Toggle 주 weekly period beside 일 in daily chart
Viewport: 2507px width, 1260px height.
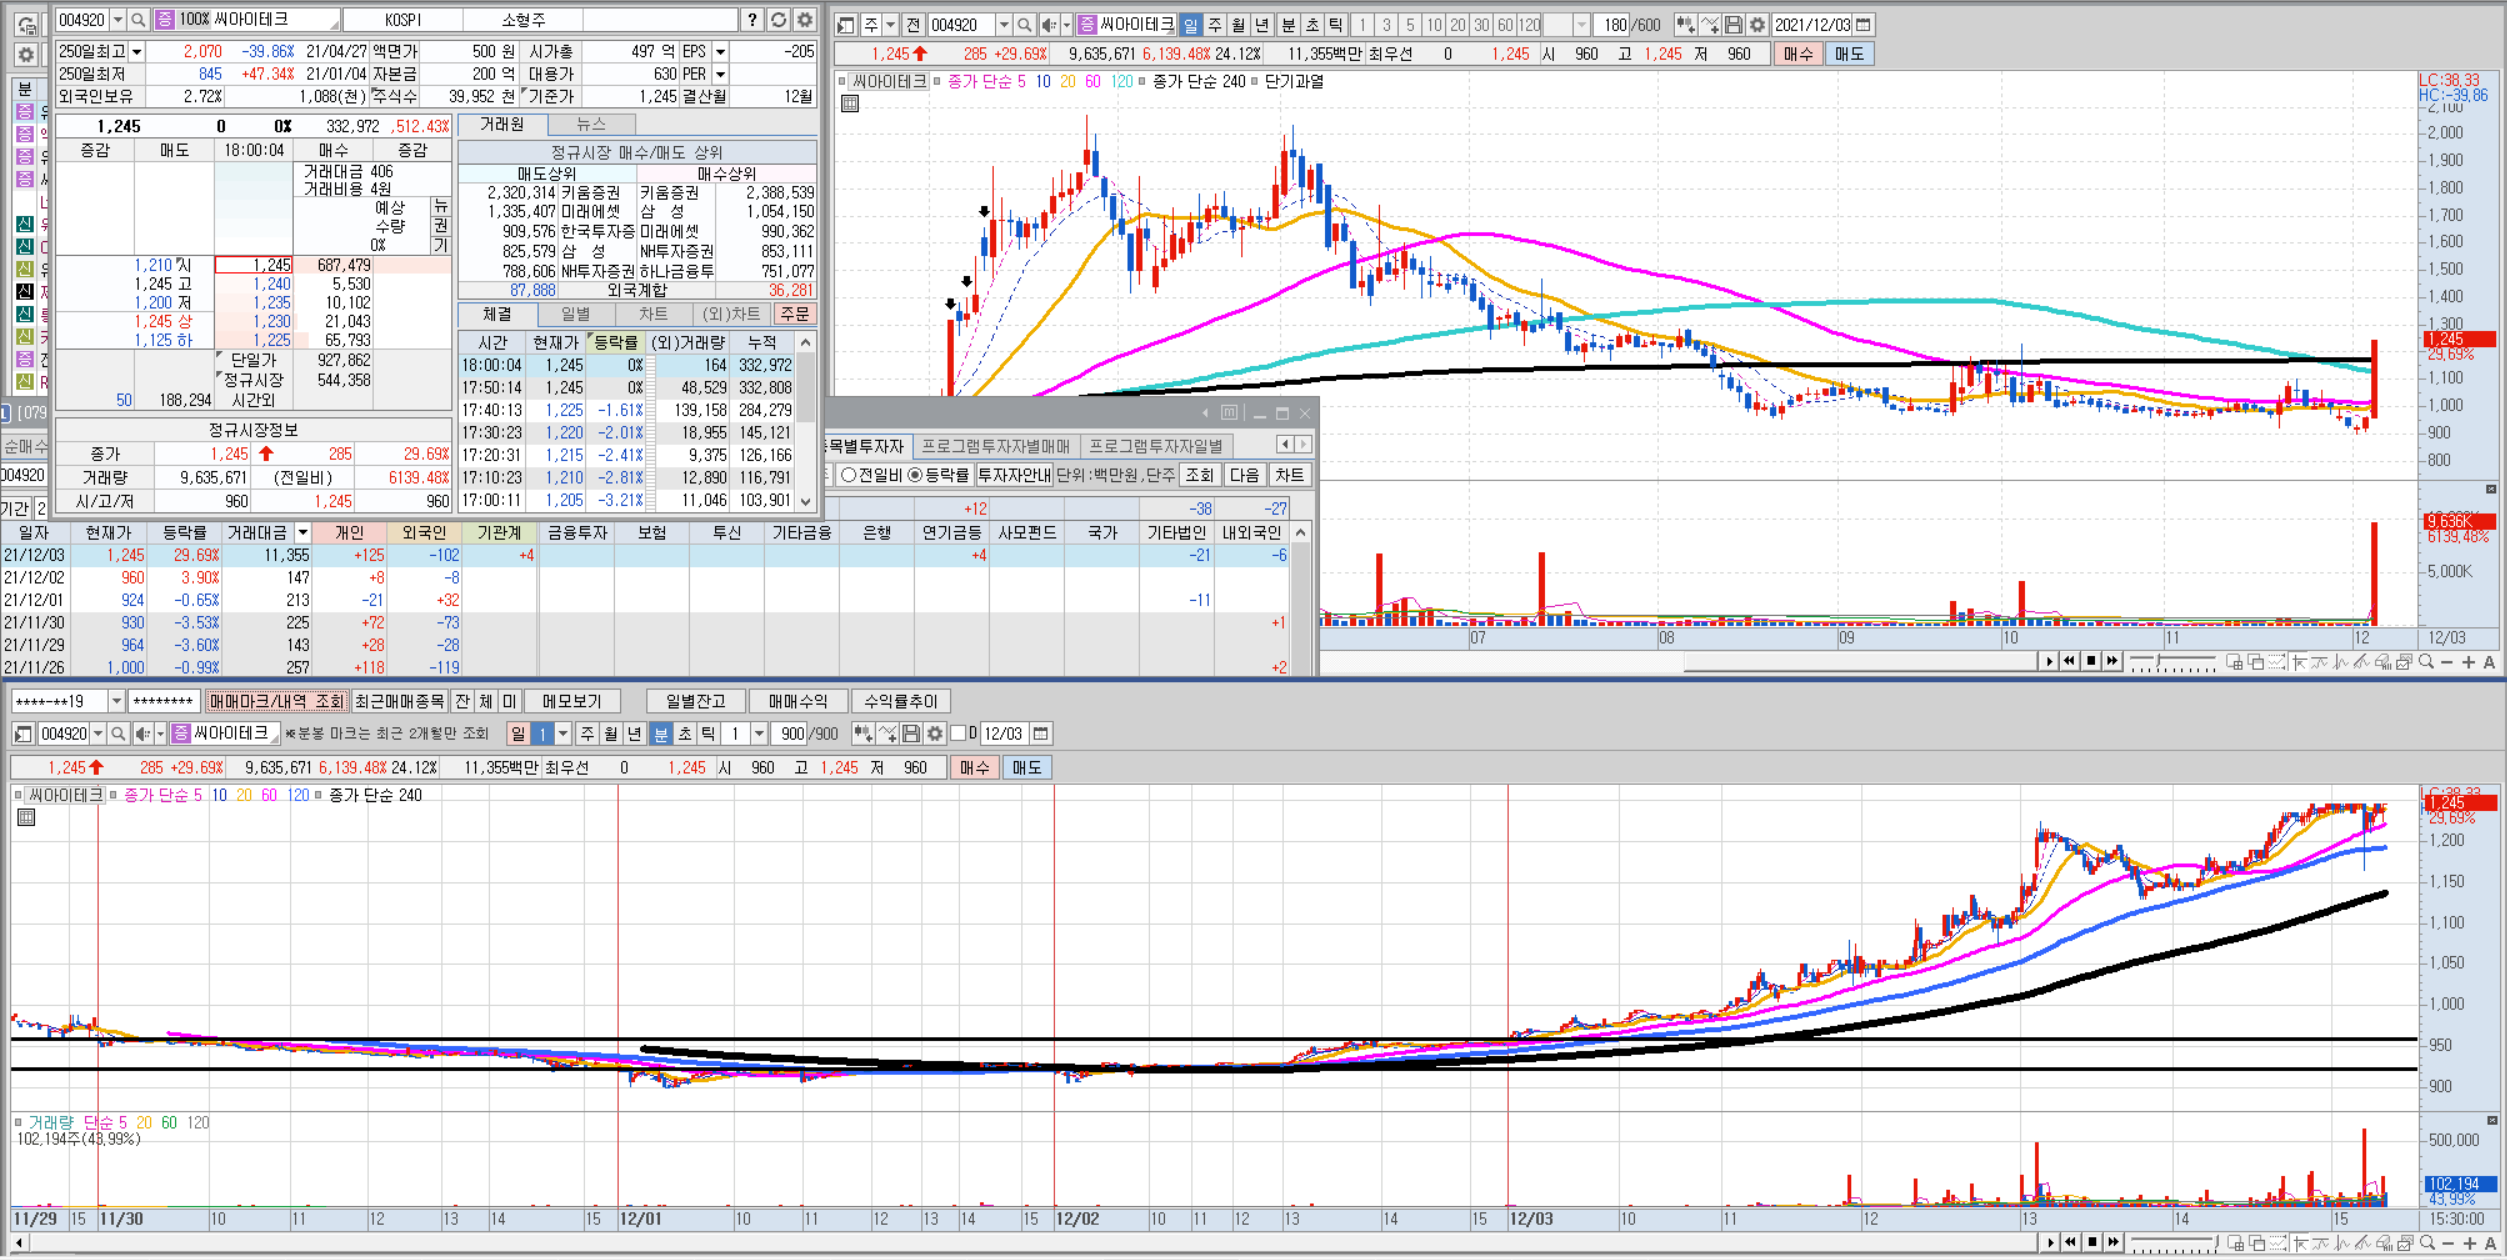click(1215, 25)
